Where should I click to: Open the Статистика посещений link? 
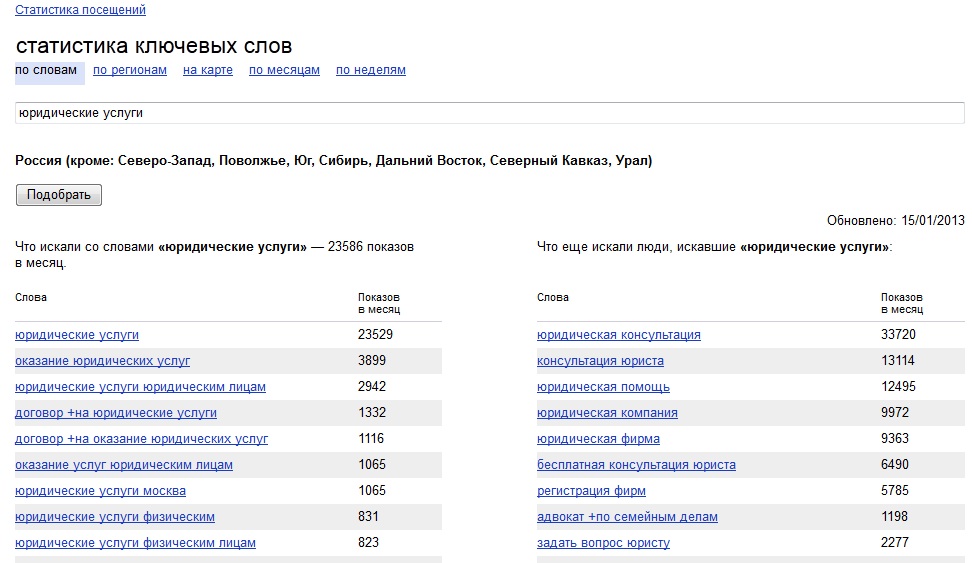click(81, 10)
